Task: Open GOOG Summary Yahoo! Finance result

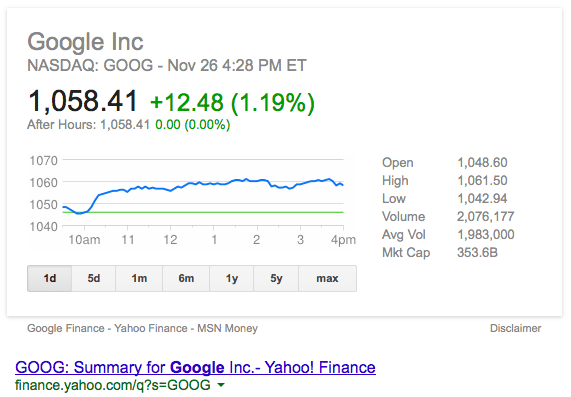Action: pyautogui.click(x=195, y=367)
